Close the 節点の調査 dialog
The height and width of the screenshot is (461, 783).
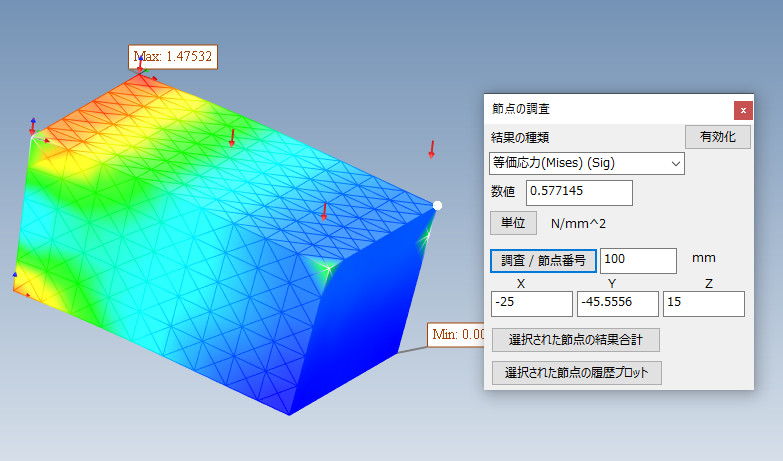743,110
